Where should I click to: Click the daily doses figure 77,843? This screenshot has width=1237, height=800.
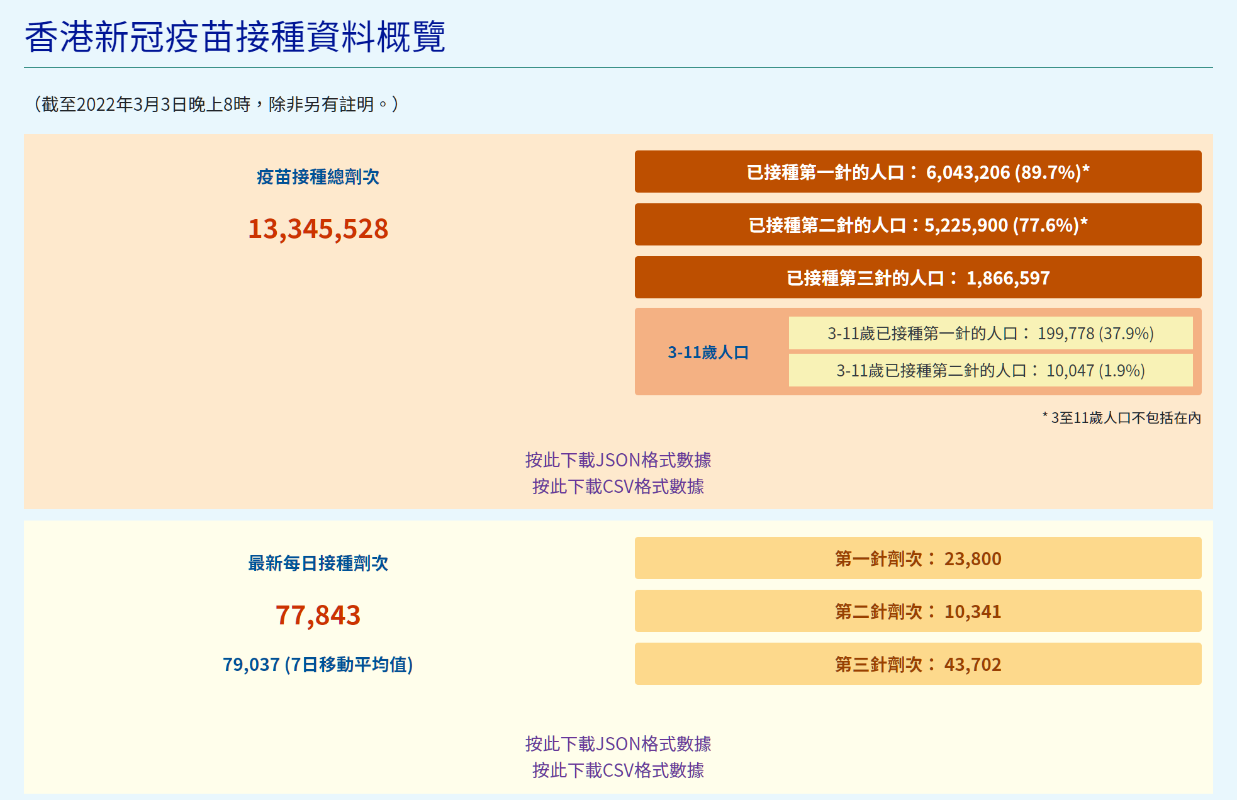[x=318, y=615]
